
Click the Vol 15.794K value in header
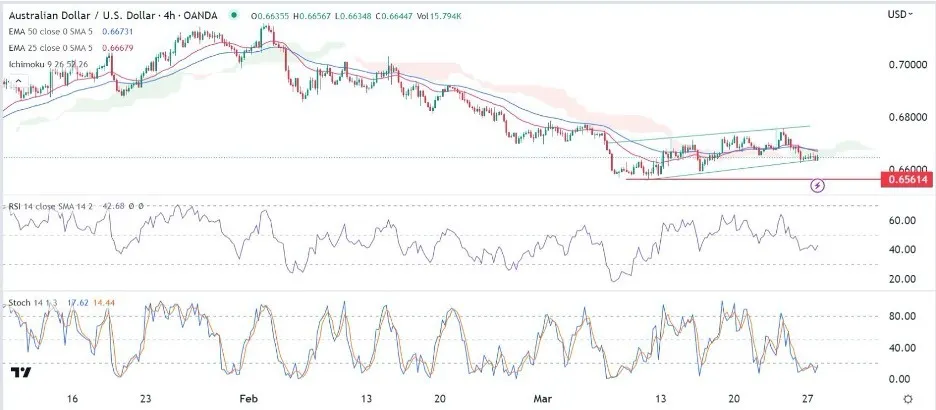(441, 16)
